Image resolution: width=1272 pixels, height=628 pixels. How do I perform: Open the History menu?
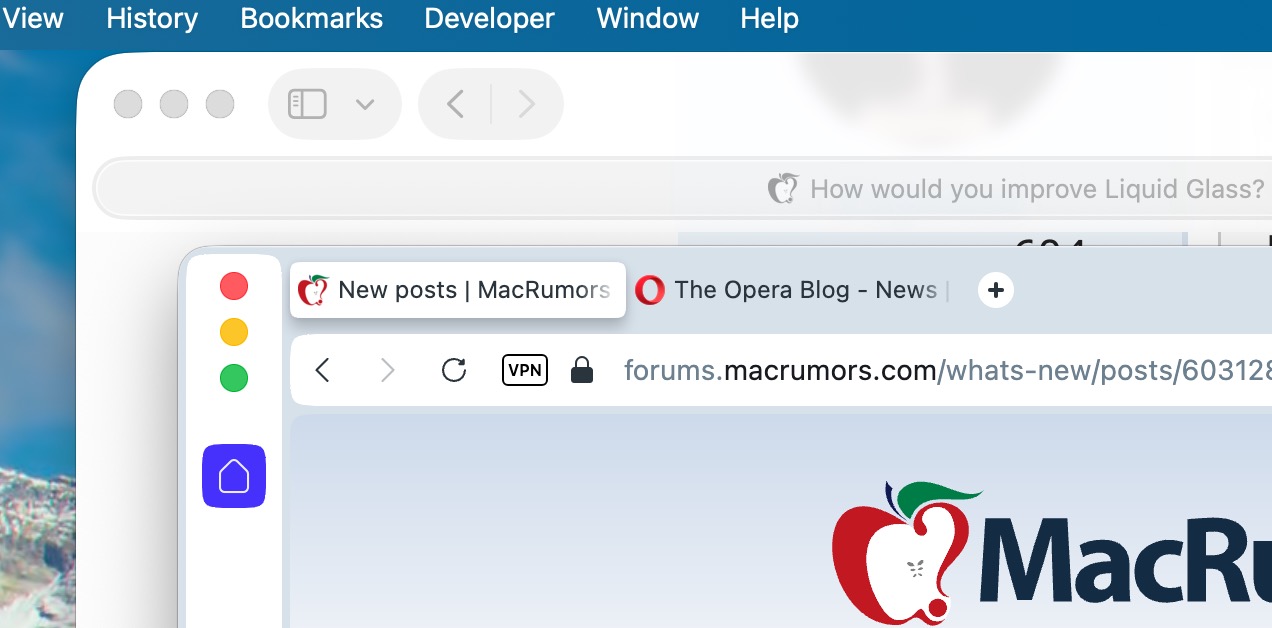click(152, 18)
